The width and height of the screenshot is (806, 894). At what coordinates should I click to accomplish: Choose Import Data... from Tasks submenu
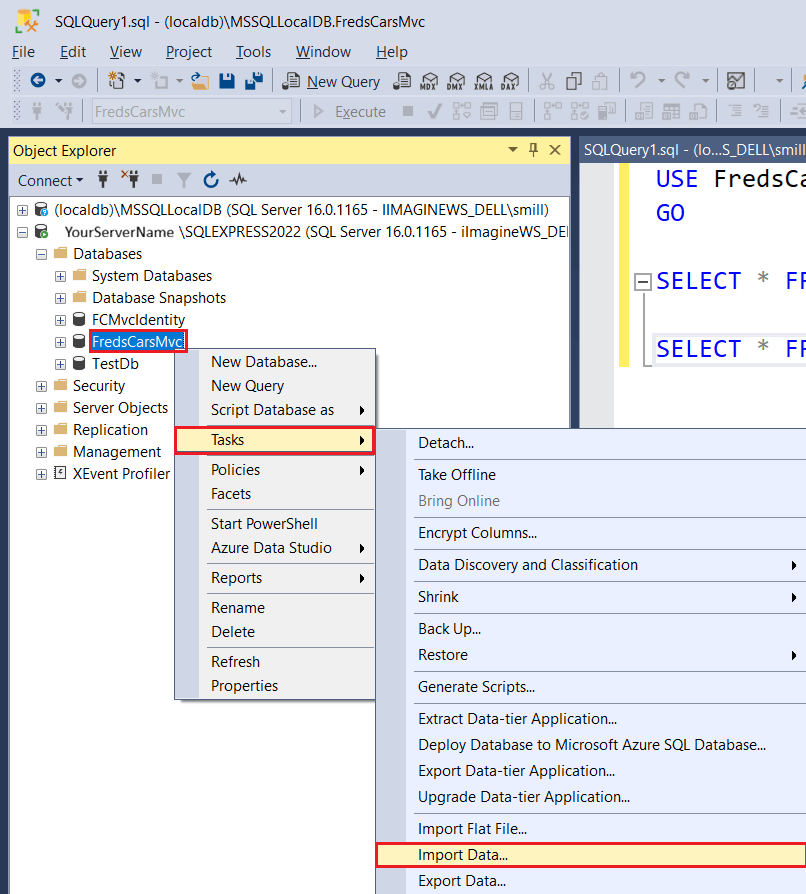pos(591,855)
